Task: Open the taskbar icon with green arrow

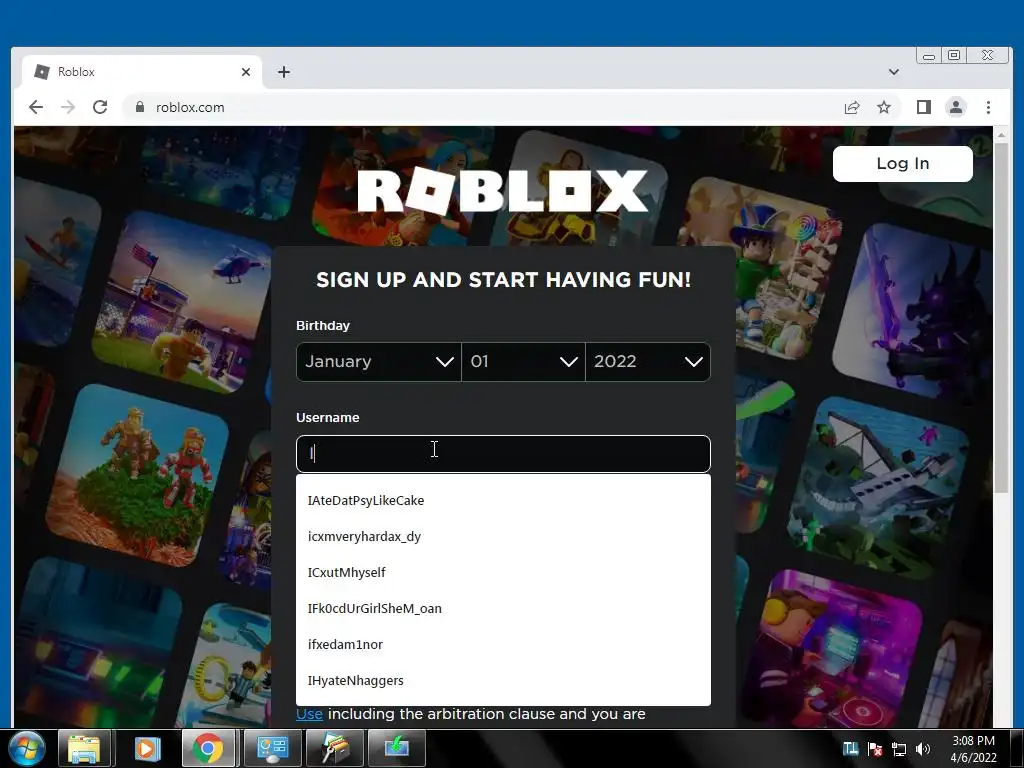Action: click(x=396, y=748)
